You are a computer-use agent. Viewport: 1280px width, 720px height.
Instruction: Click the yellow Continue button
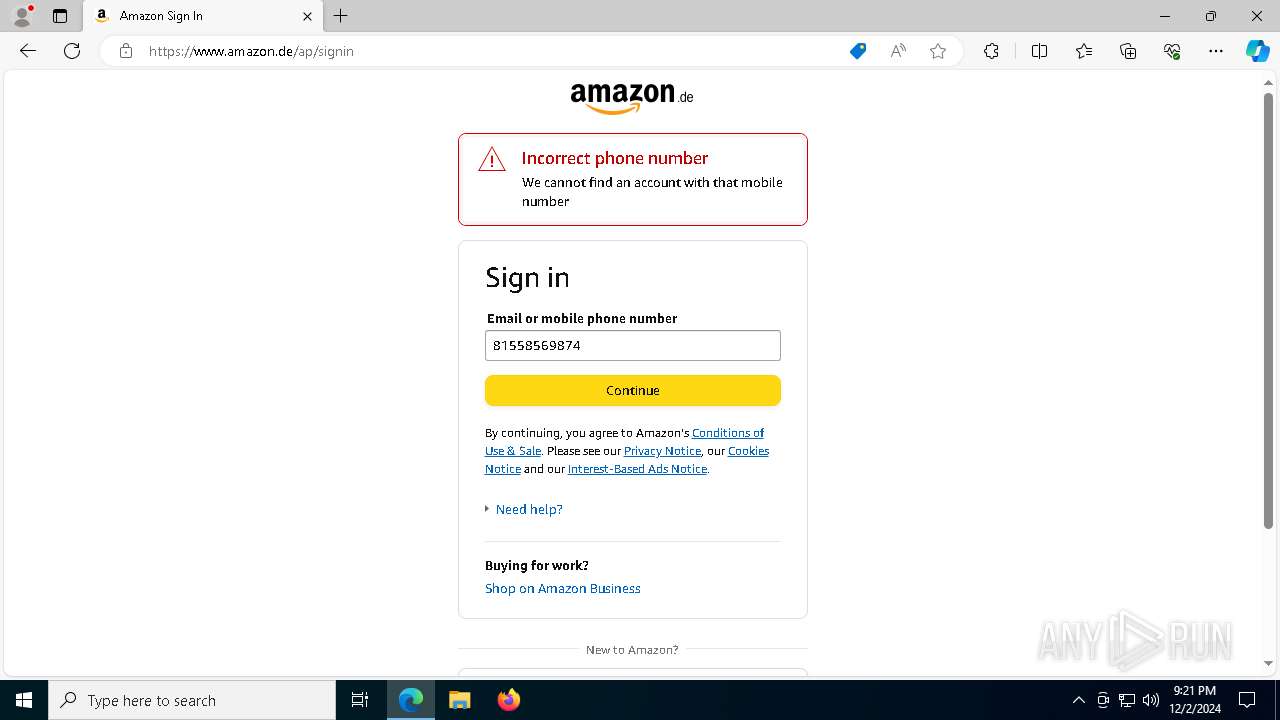click(x=633, y=390)
